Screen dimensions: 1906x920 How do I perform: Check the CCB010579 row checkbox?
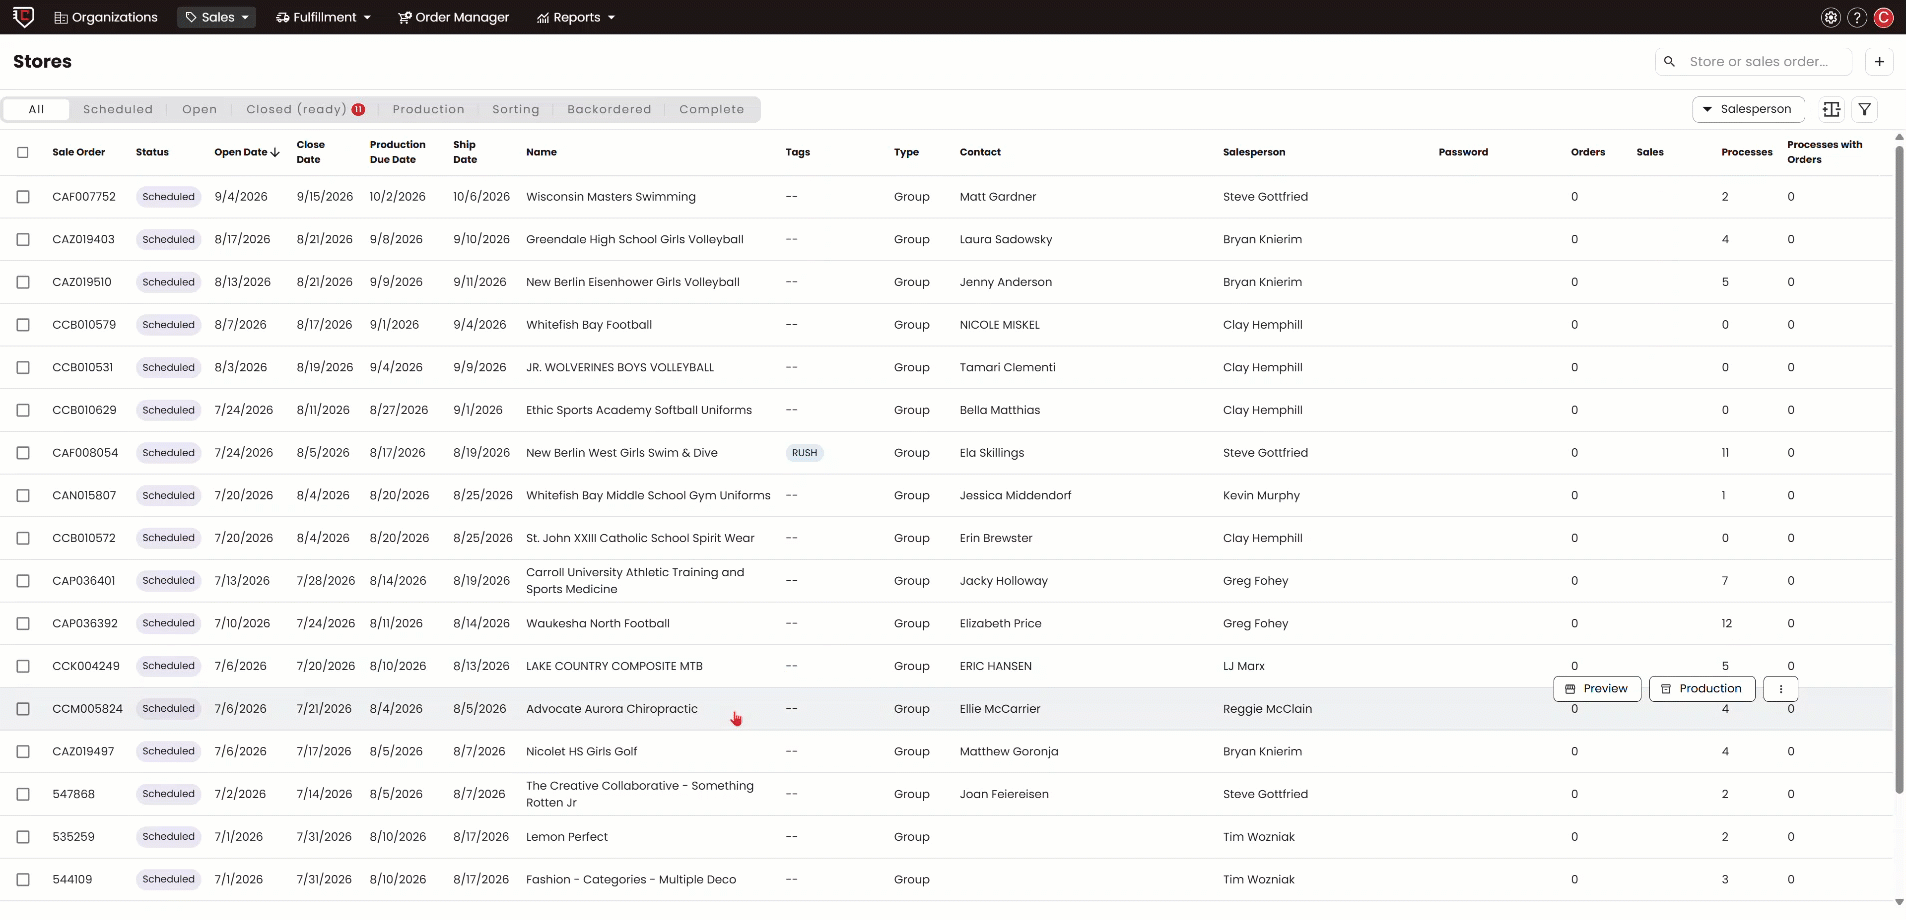23,325
